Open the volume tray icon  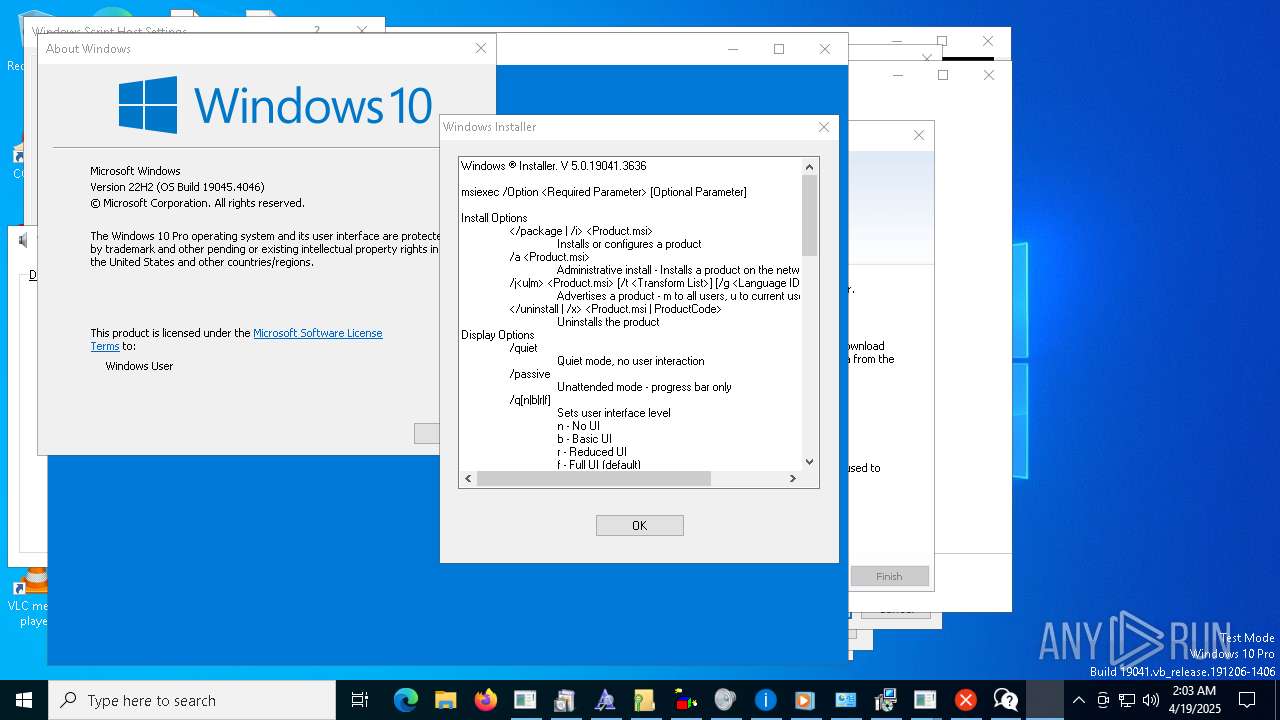[1151, 700]
